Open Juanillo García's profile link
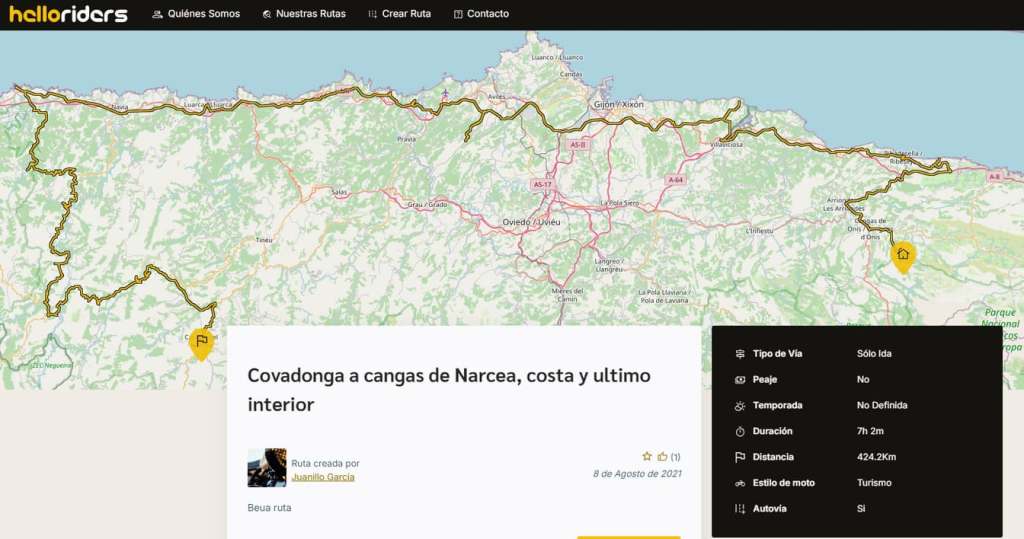Screen dimensions: 1024x539 click(x=322, y=477)
